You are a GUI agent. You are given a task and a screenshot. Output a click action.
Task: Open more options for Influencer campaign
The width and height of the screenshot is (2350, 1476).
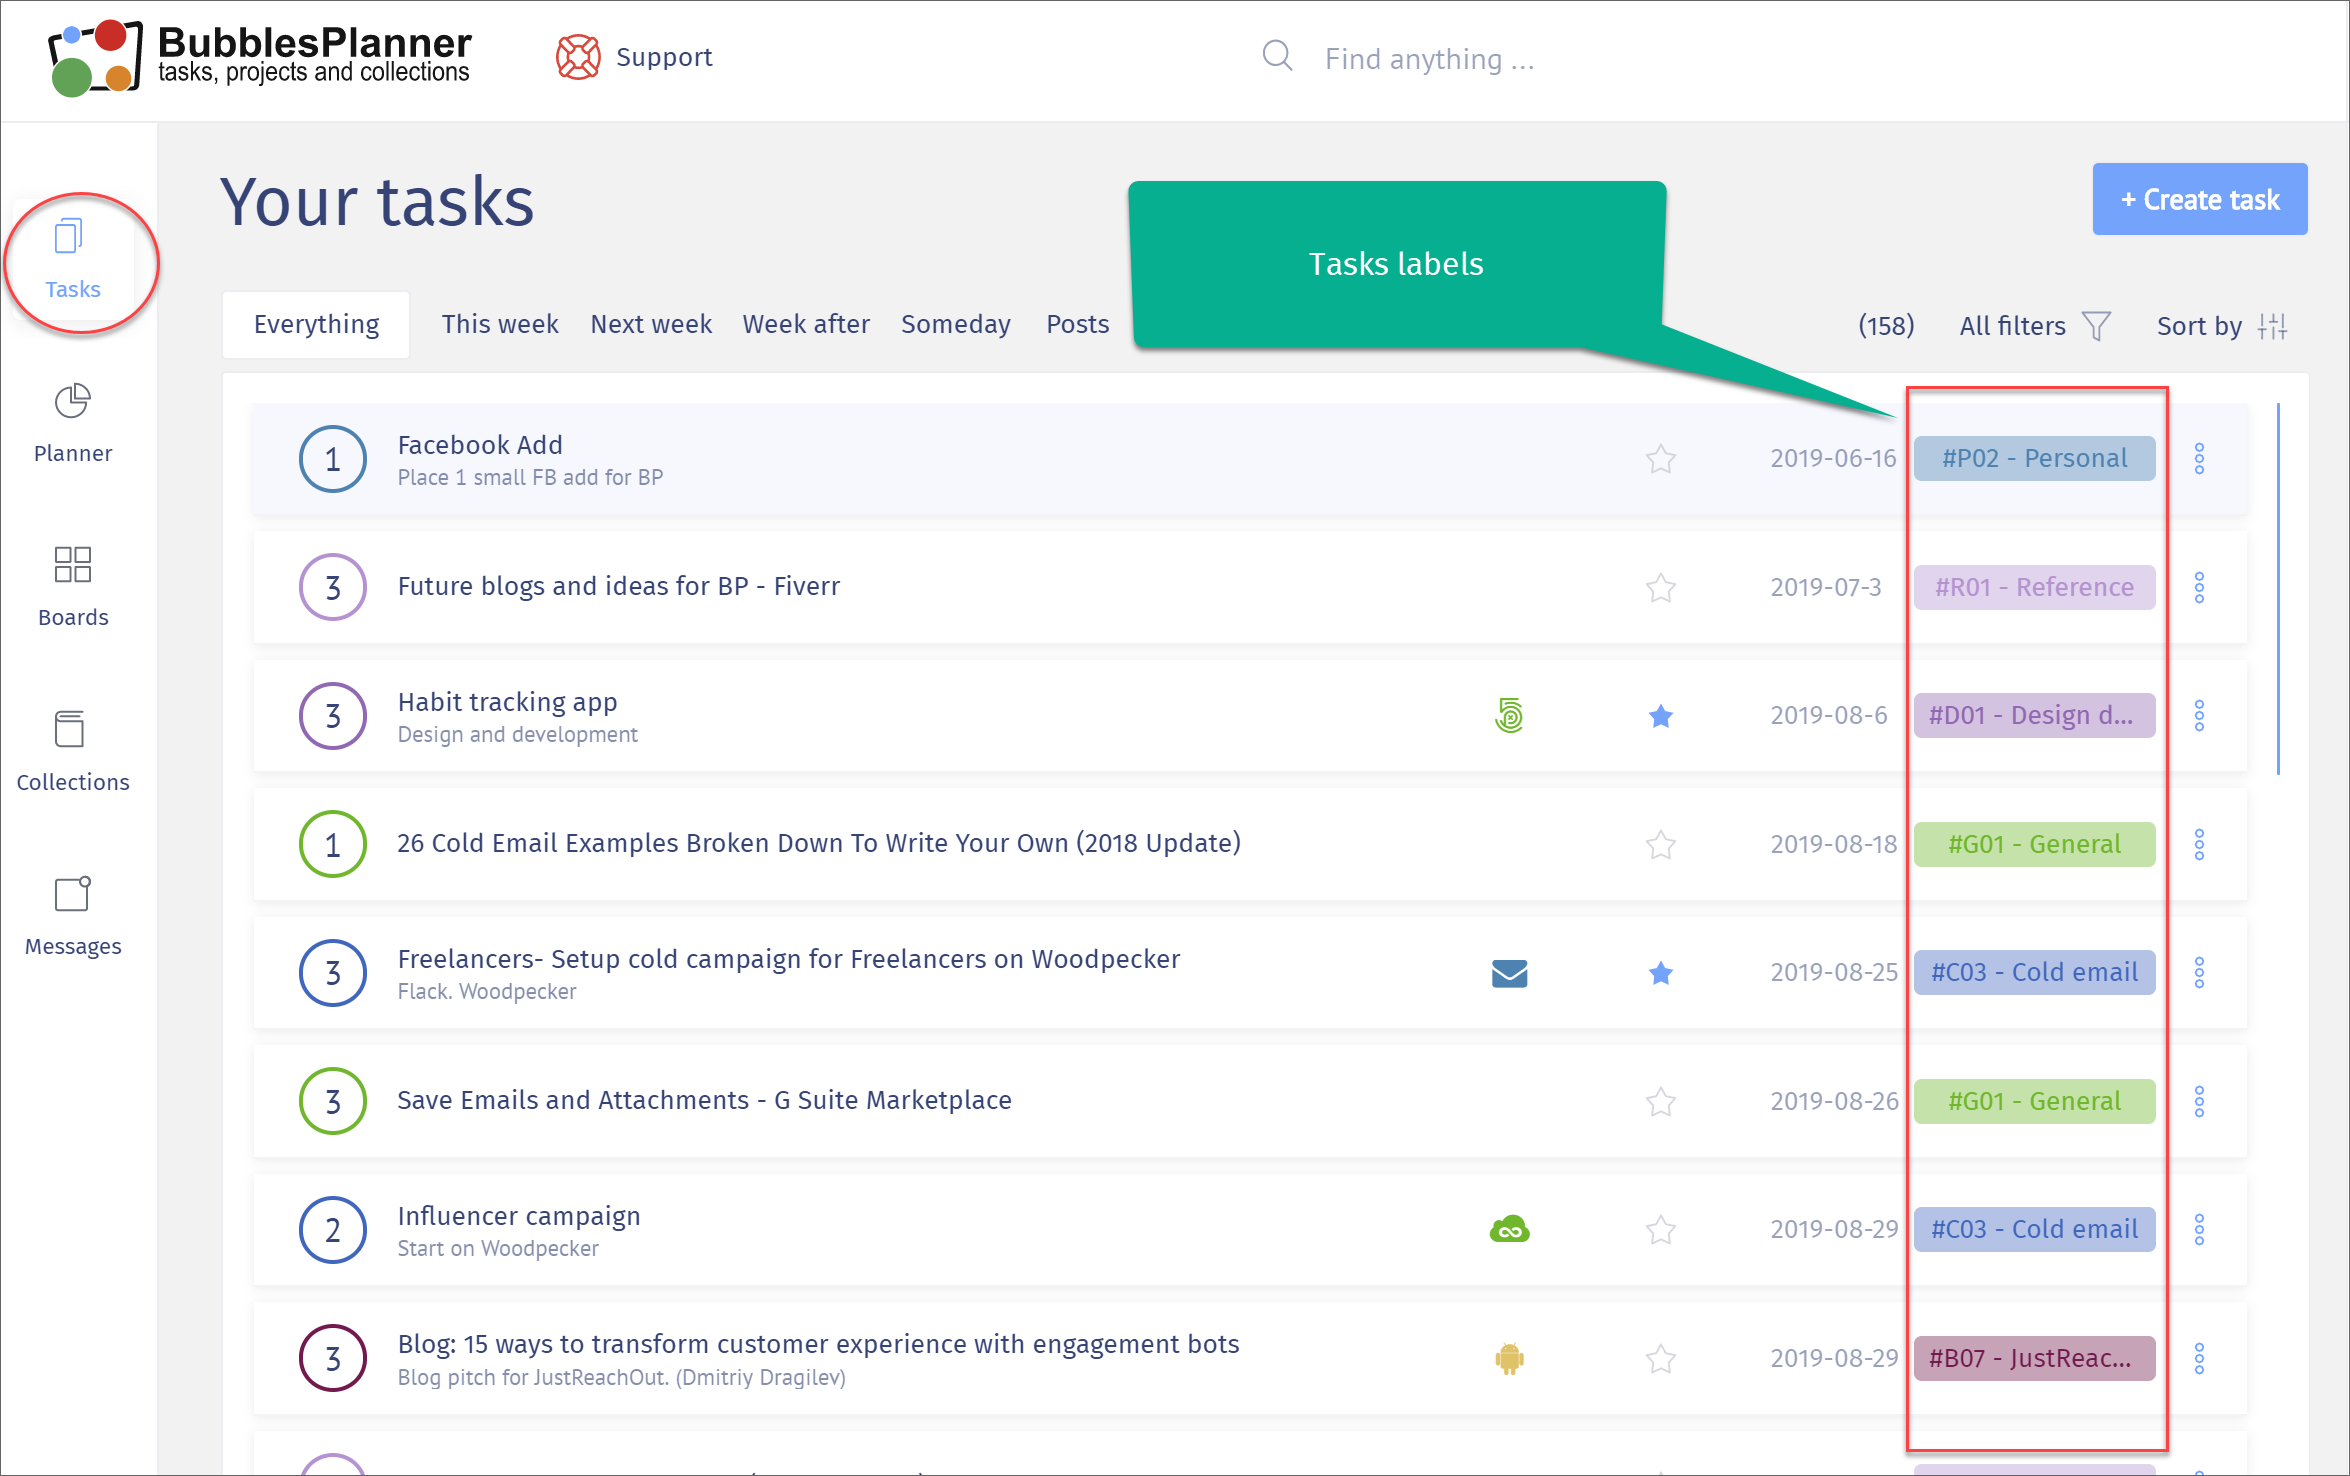click(2199, 1229)
